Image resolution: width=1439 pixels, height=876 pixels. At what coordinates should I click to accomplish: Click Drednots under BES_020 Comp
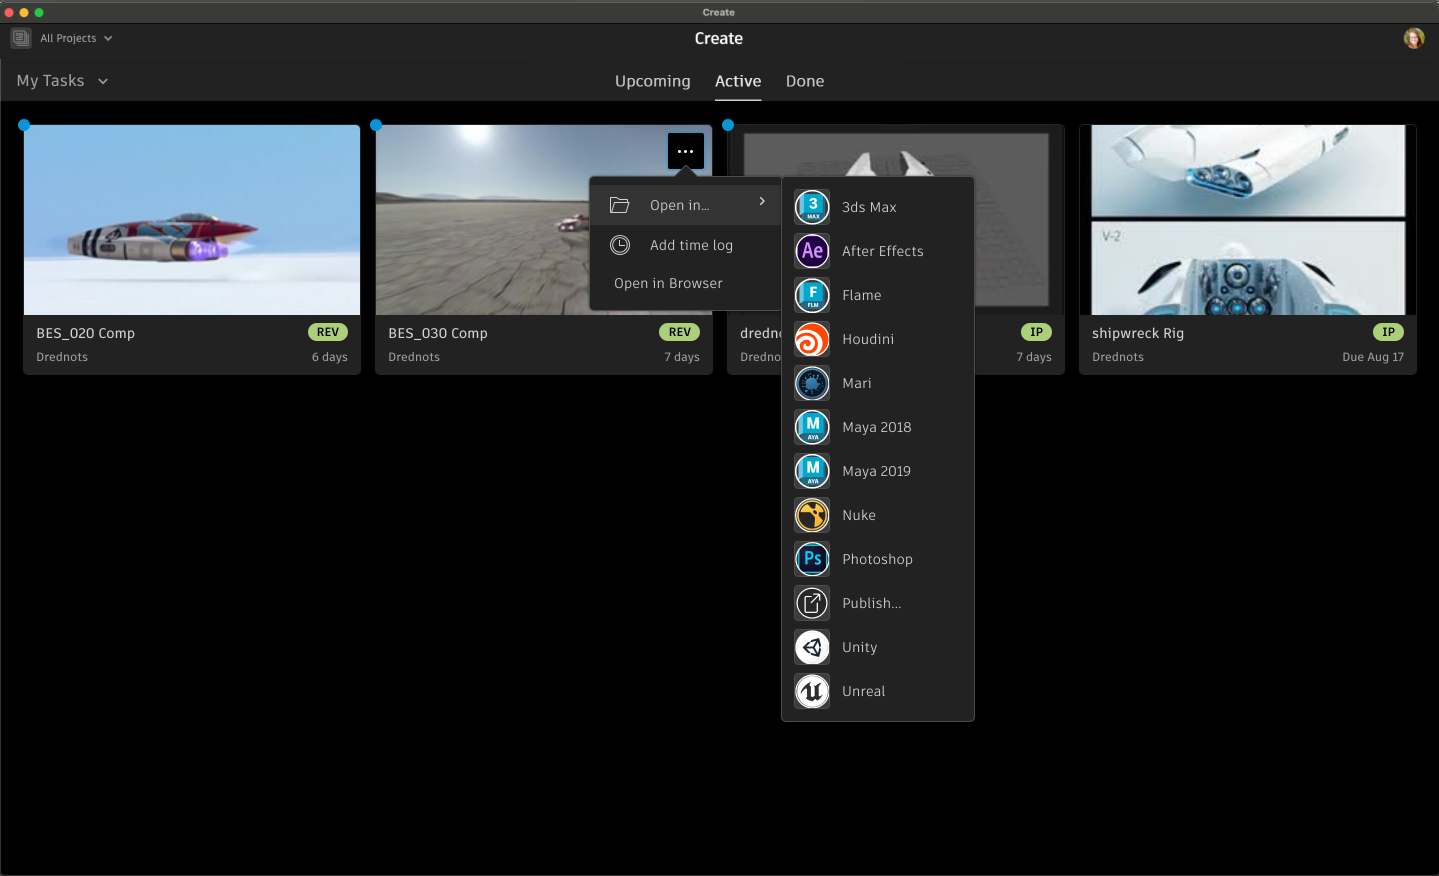pos(62,357)
